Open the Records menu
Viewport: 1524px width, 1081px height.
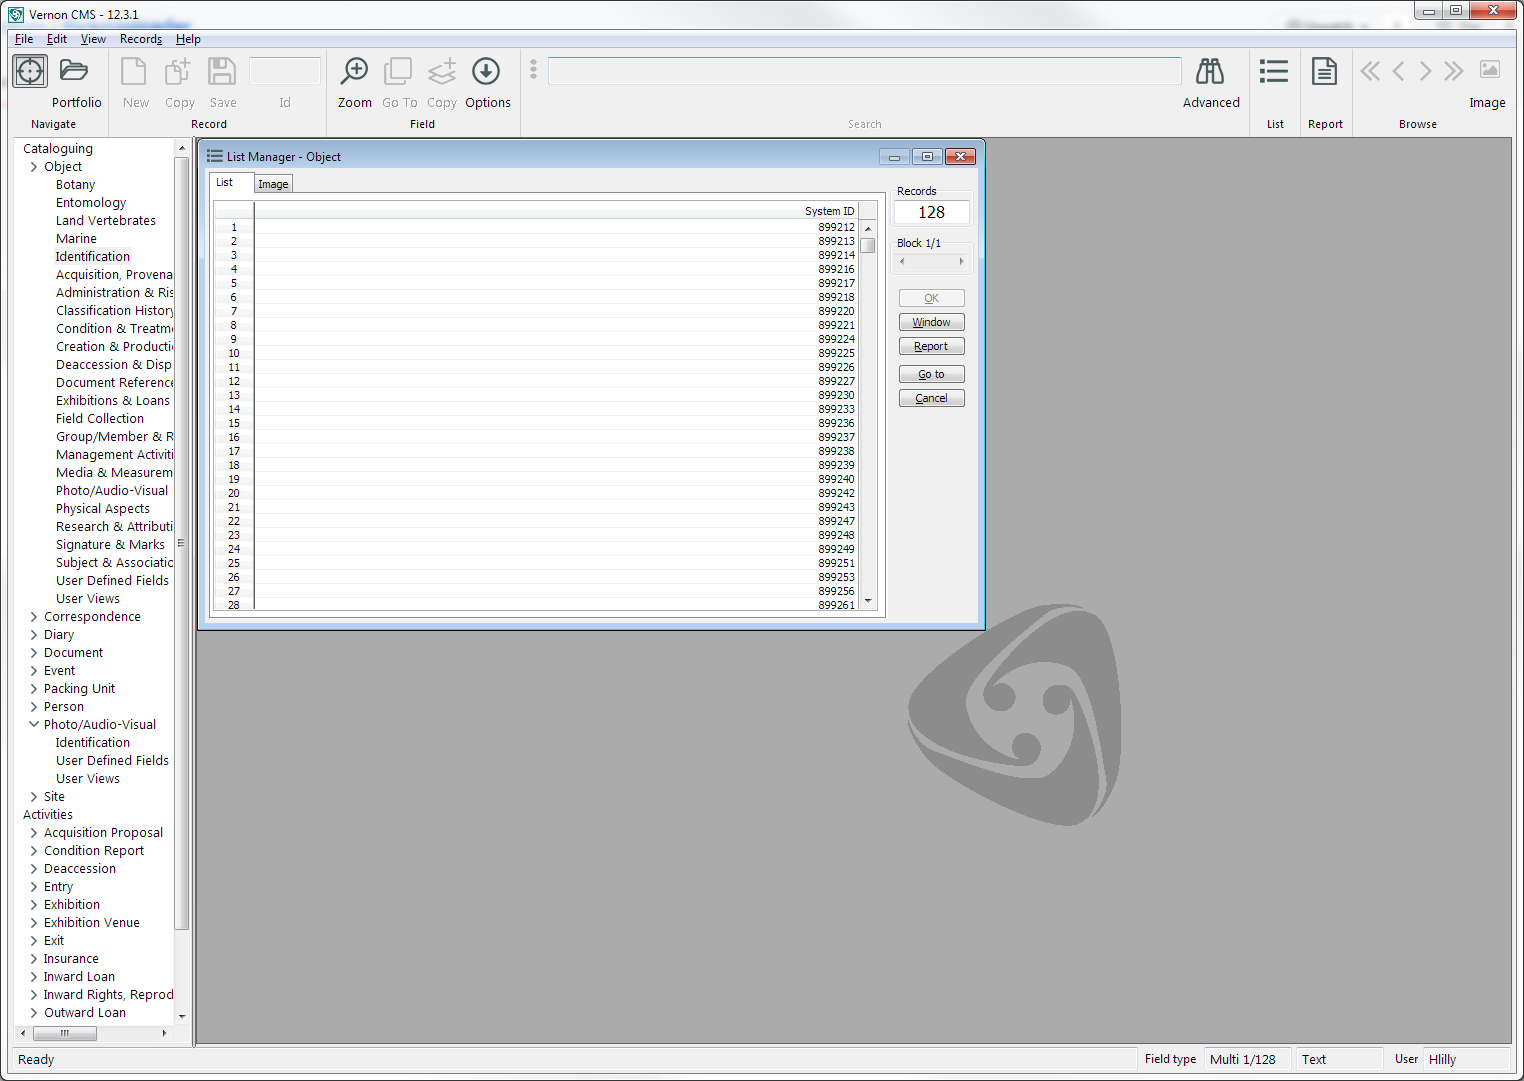point(141,39)
